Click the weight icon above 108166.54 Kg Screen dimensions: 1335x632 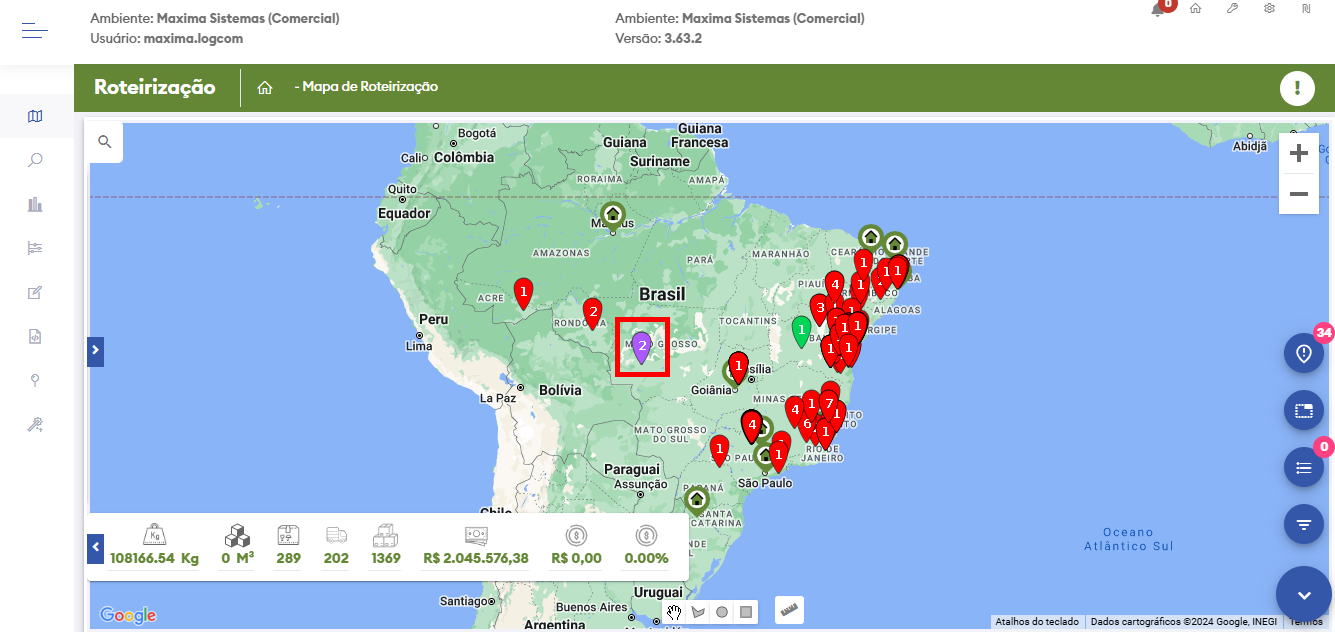(x=154, y=535)
